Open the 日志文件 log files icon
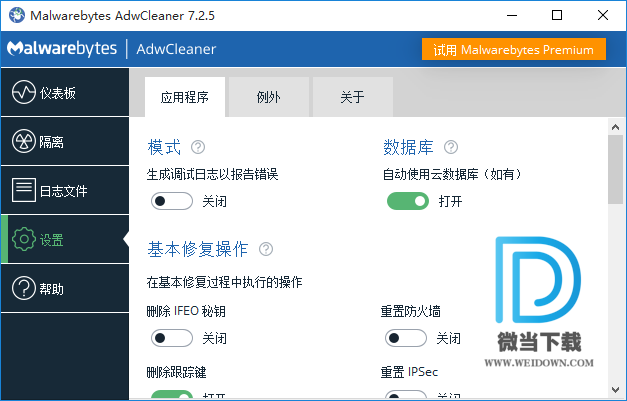The height and width of the screenshot is (401, 627). 24,190
